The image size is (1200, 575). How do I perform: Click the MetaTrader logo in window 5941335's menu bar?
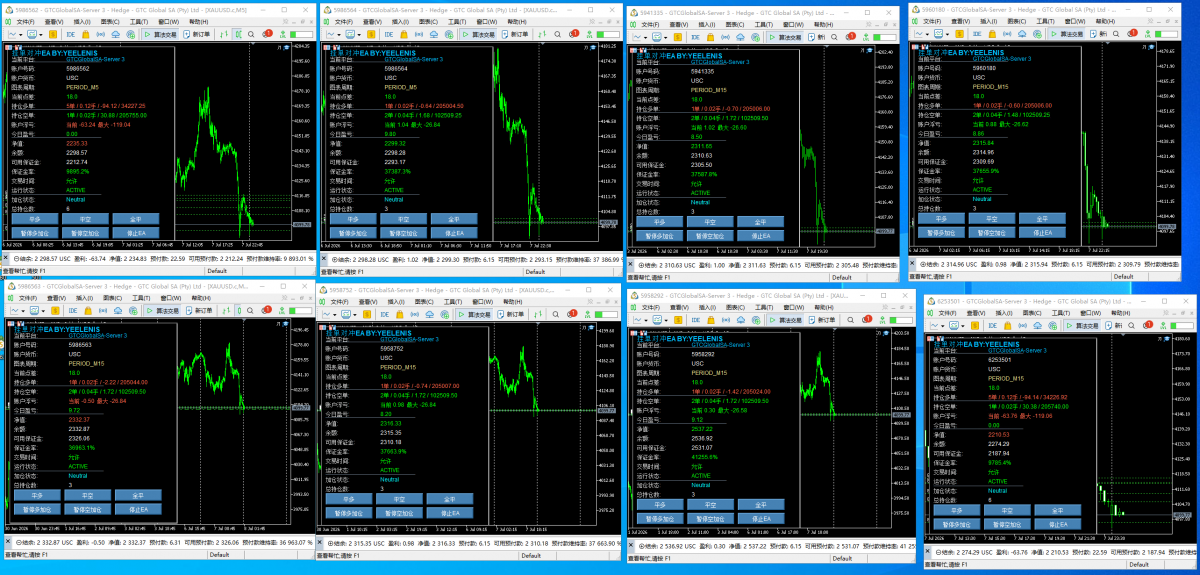(631, 24)
